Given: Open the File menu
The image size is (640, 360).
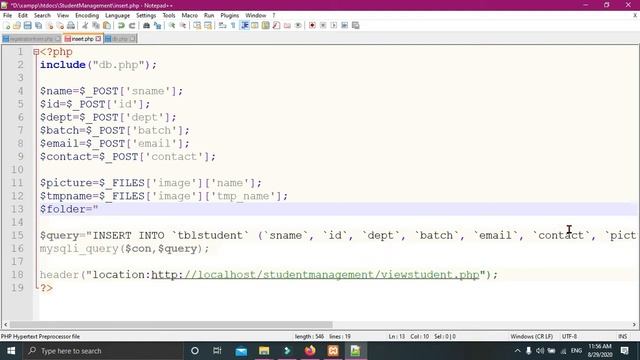Looking at the screenshot, I should coord(7,15).
